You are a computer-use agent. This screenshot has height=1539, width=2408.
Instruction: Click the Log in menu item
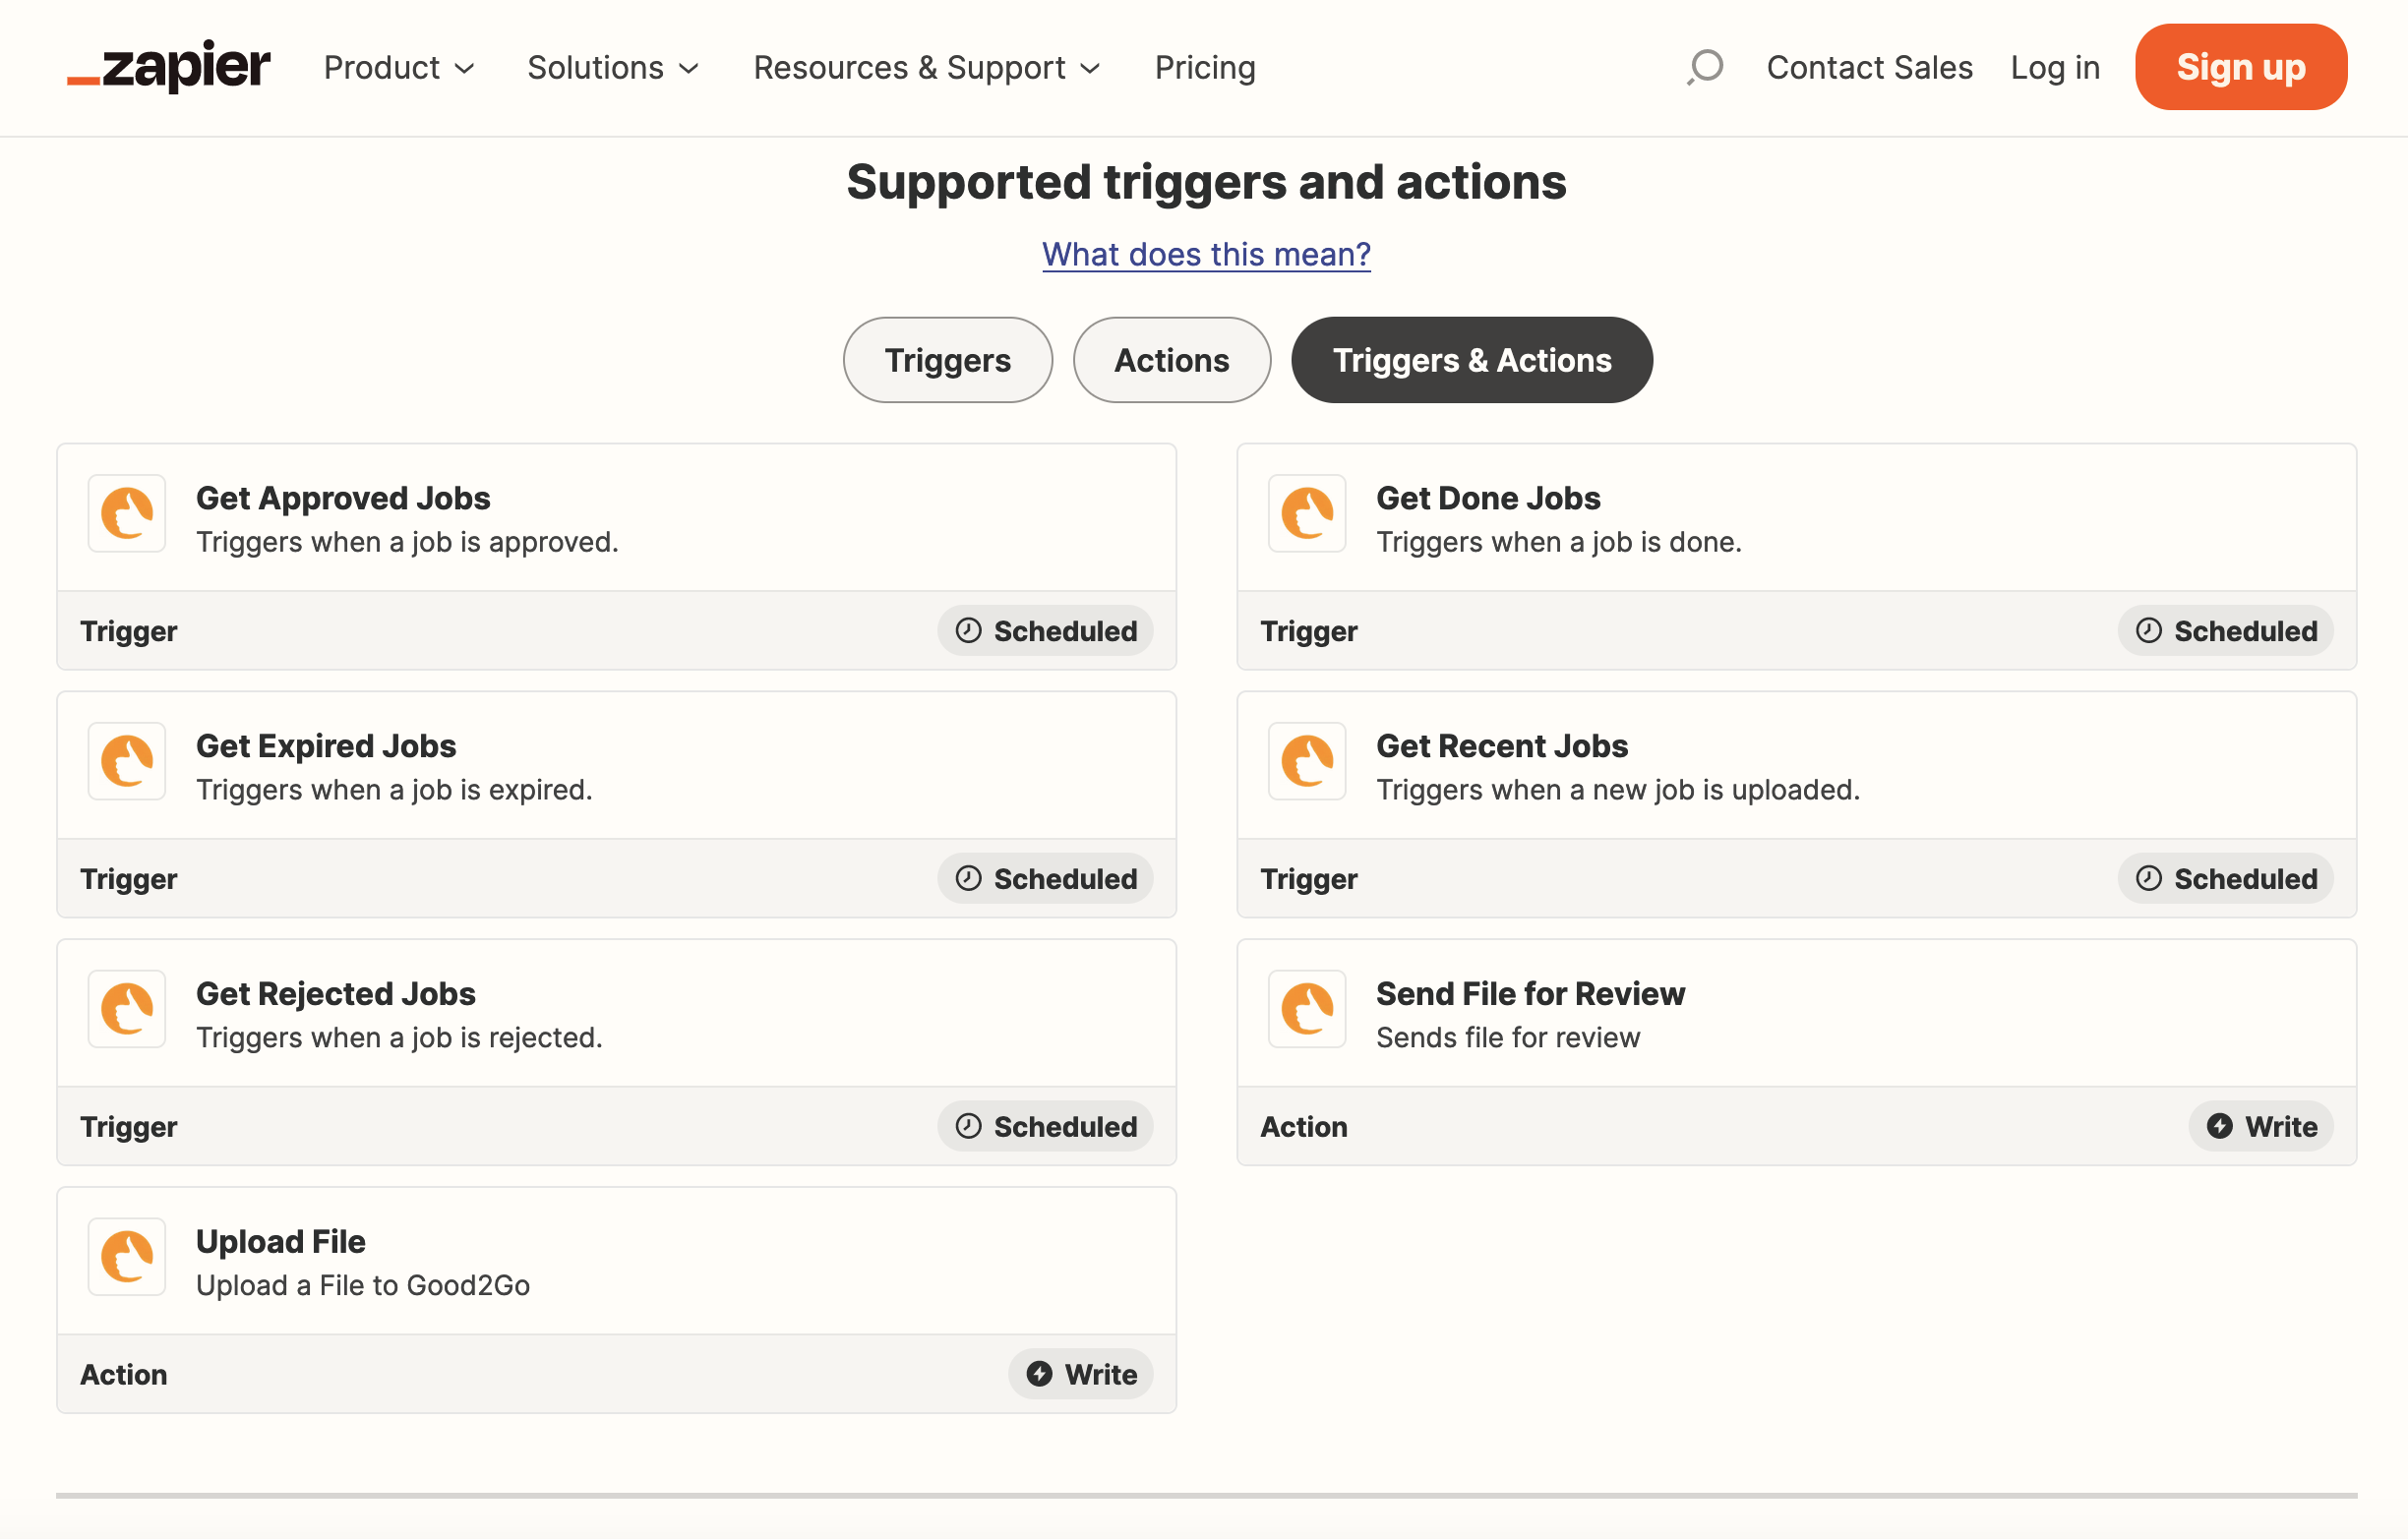pyautogui.click(x=2055, y=69)
